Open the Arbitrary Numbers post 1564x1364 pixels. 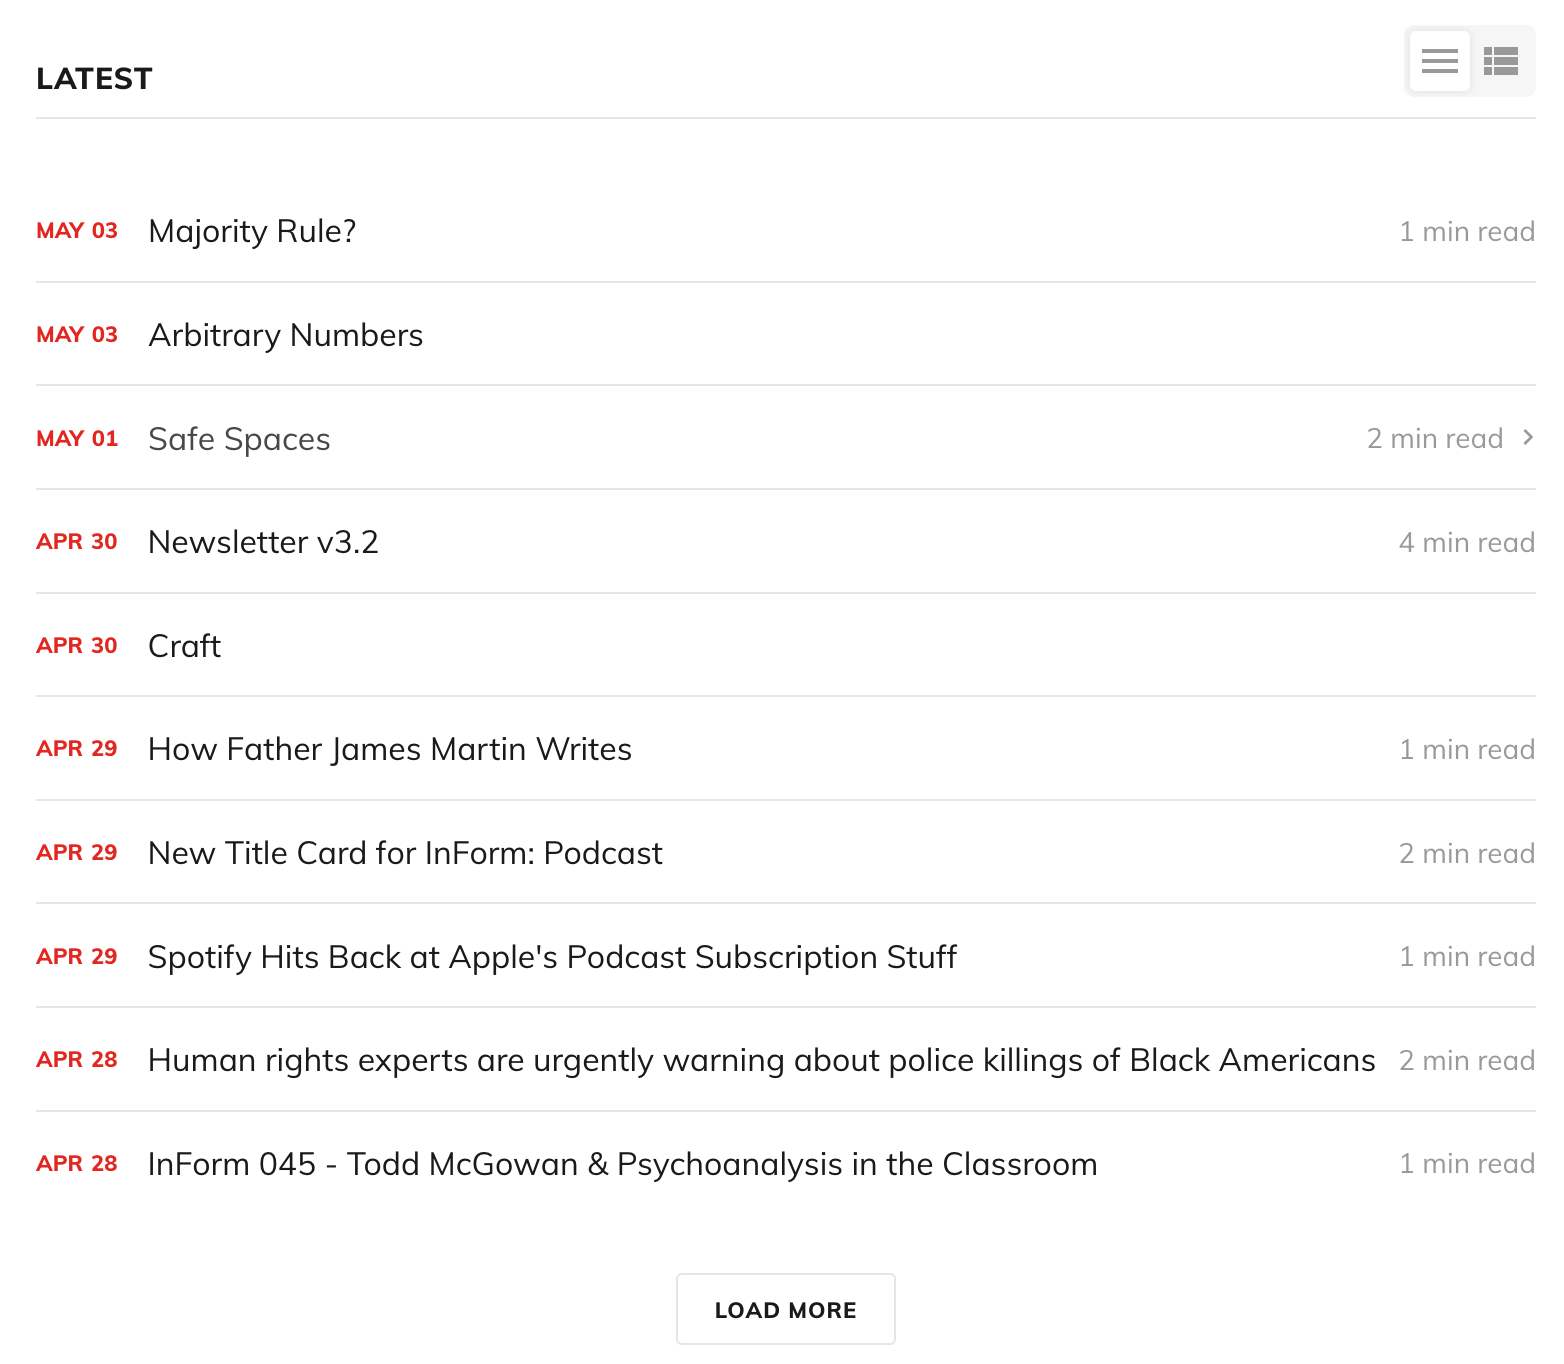click(x=286, y=335)
